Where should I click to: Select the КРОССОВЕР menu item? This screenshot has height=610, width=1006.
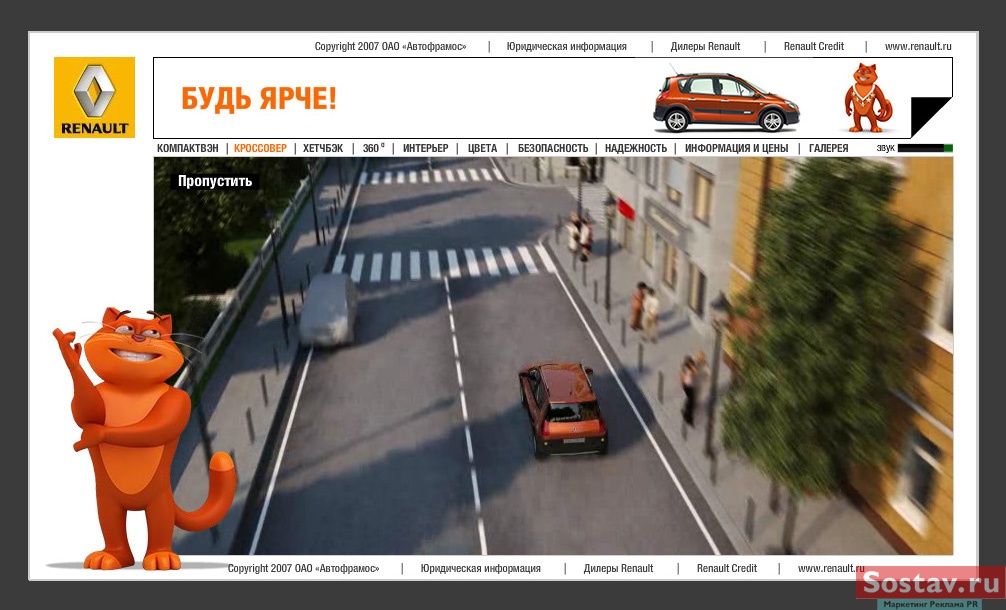260,148
